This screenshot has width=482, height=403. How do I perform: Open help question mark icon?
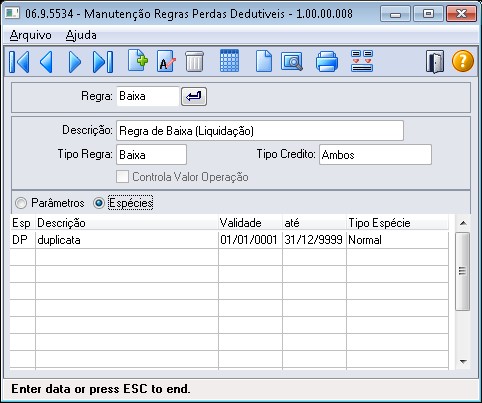coord(463,61)
